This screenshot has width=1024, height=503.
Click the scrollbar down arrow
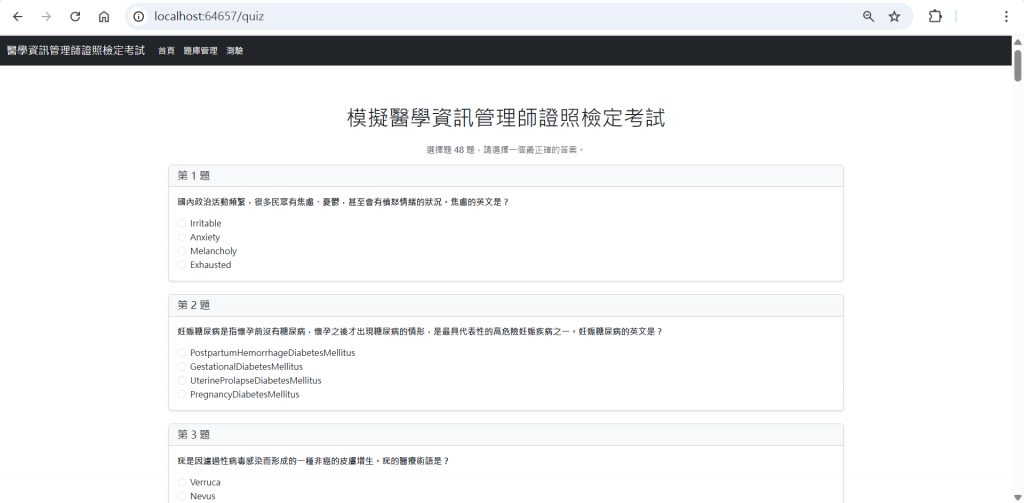(x=1017, y=498)
